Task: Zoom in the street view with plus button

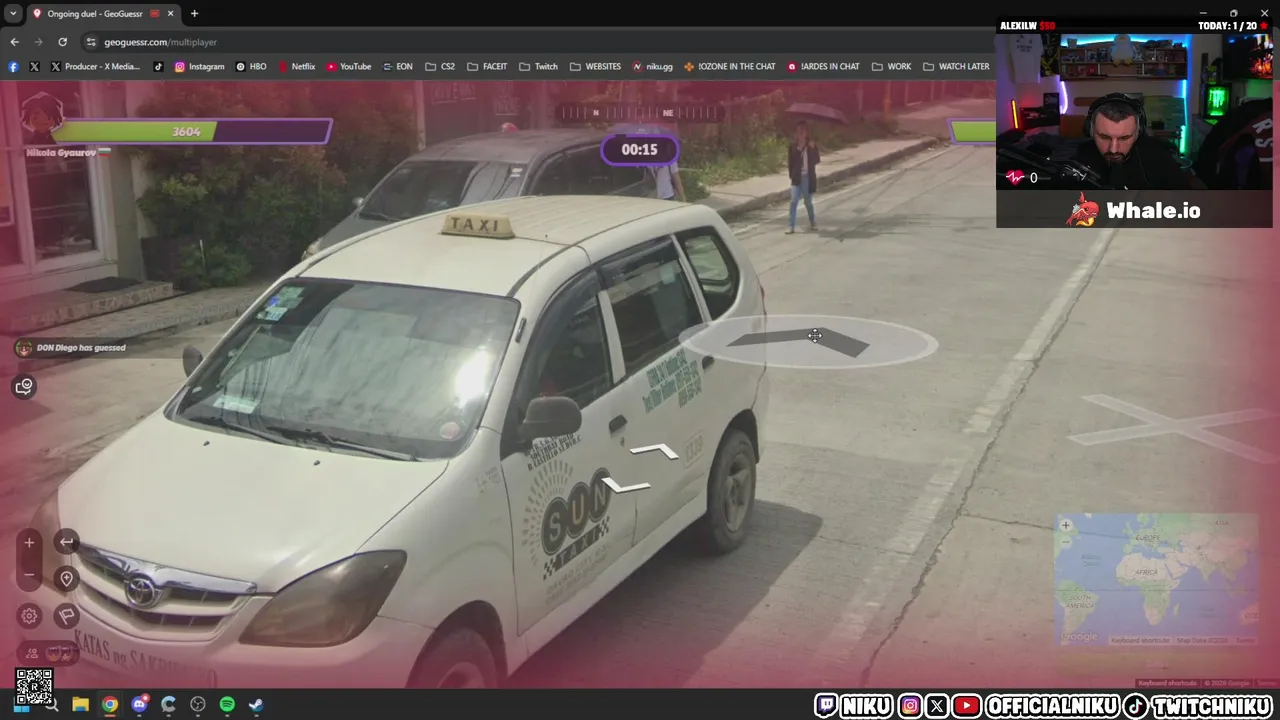Action: [29, 543]
